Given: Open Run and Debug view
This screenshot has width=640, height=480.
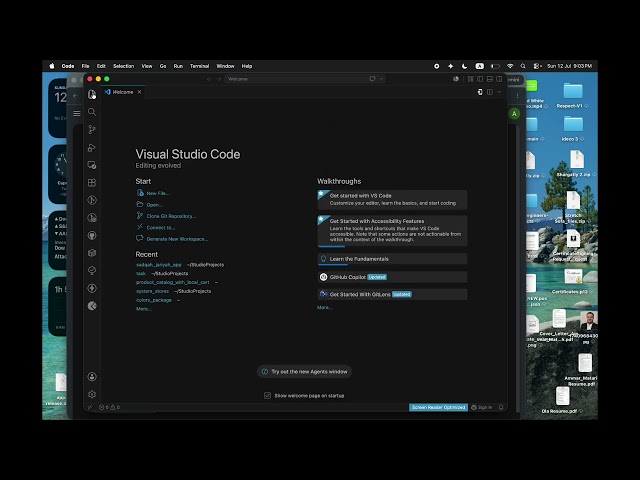Looking at the screenshot, I should pyautogui.click(x=92, y=147).
